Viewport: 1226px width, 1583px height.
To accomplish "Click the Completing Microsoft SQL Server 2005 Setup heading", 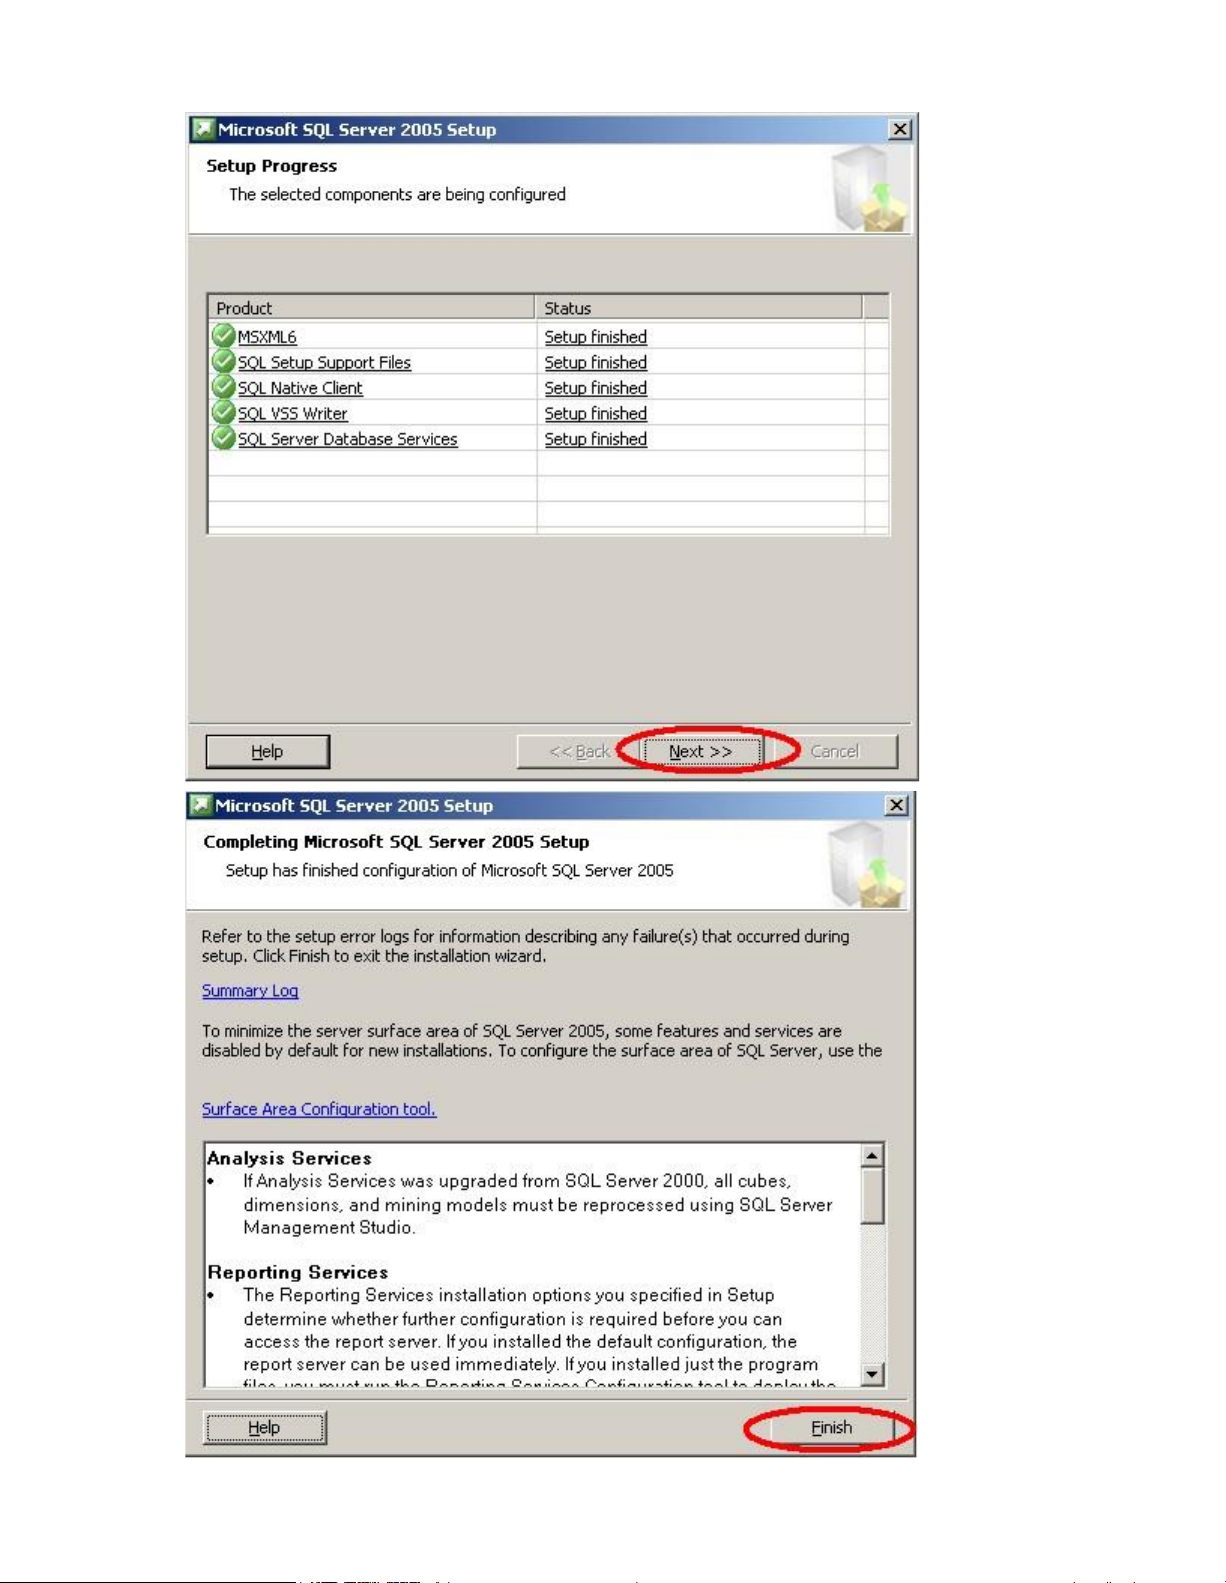I will pyautogui.click(x=396, y=842).
